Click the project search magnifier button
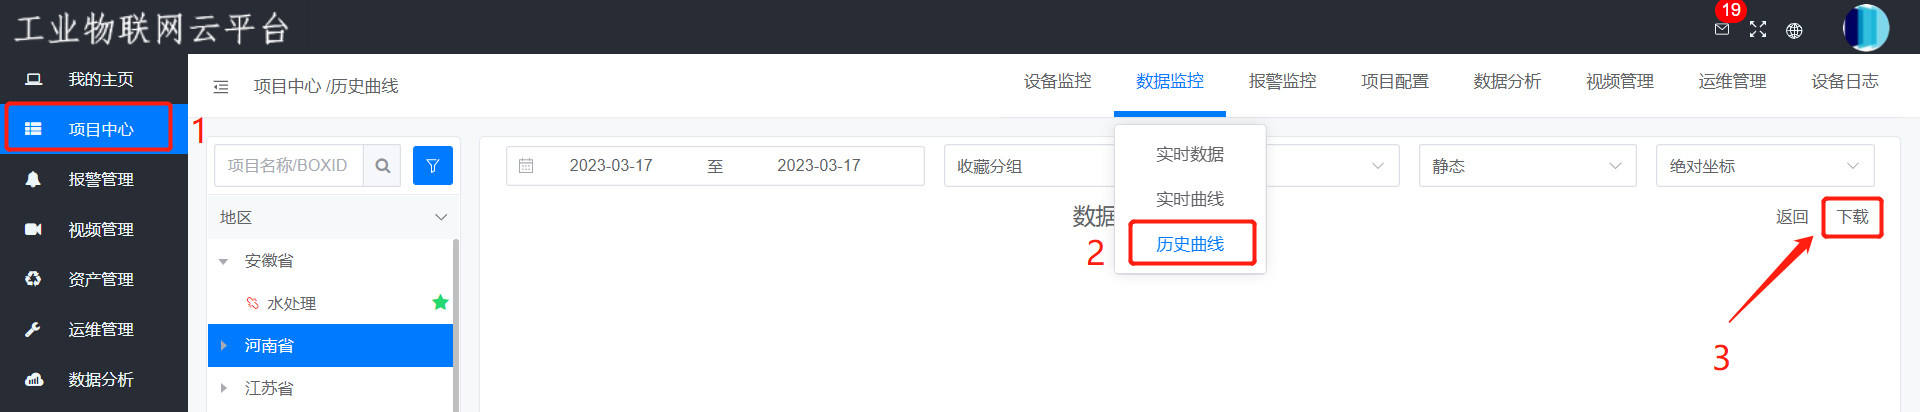Screen dimensions: 1920x412 pos(382,166)
